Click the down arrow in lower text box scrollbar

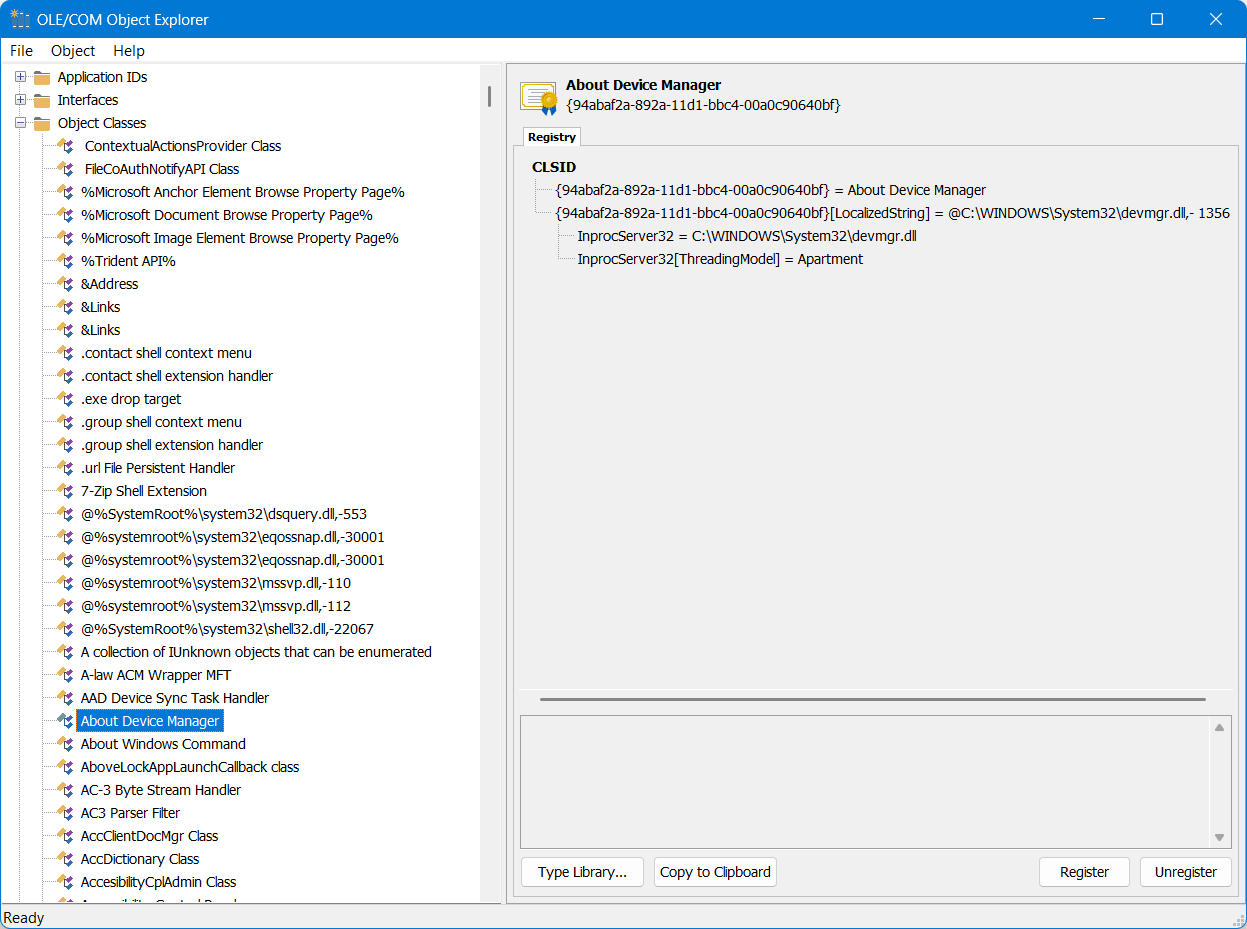pyautogui.click(x=1219, y=837)
